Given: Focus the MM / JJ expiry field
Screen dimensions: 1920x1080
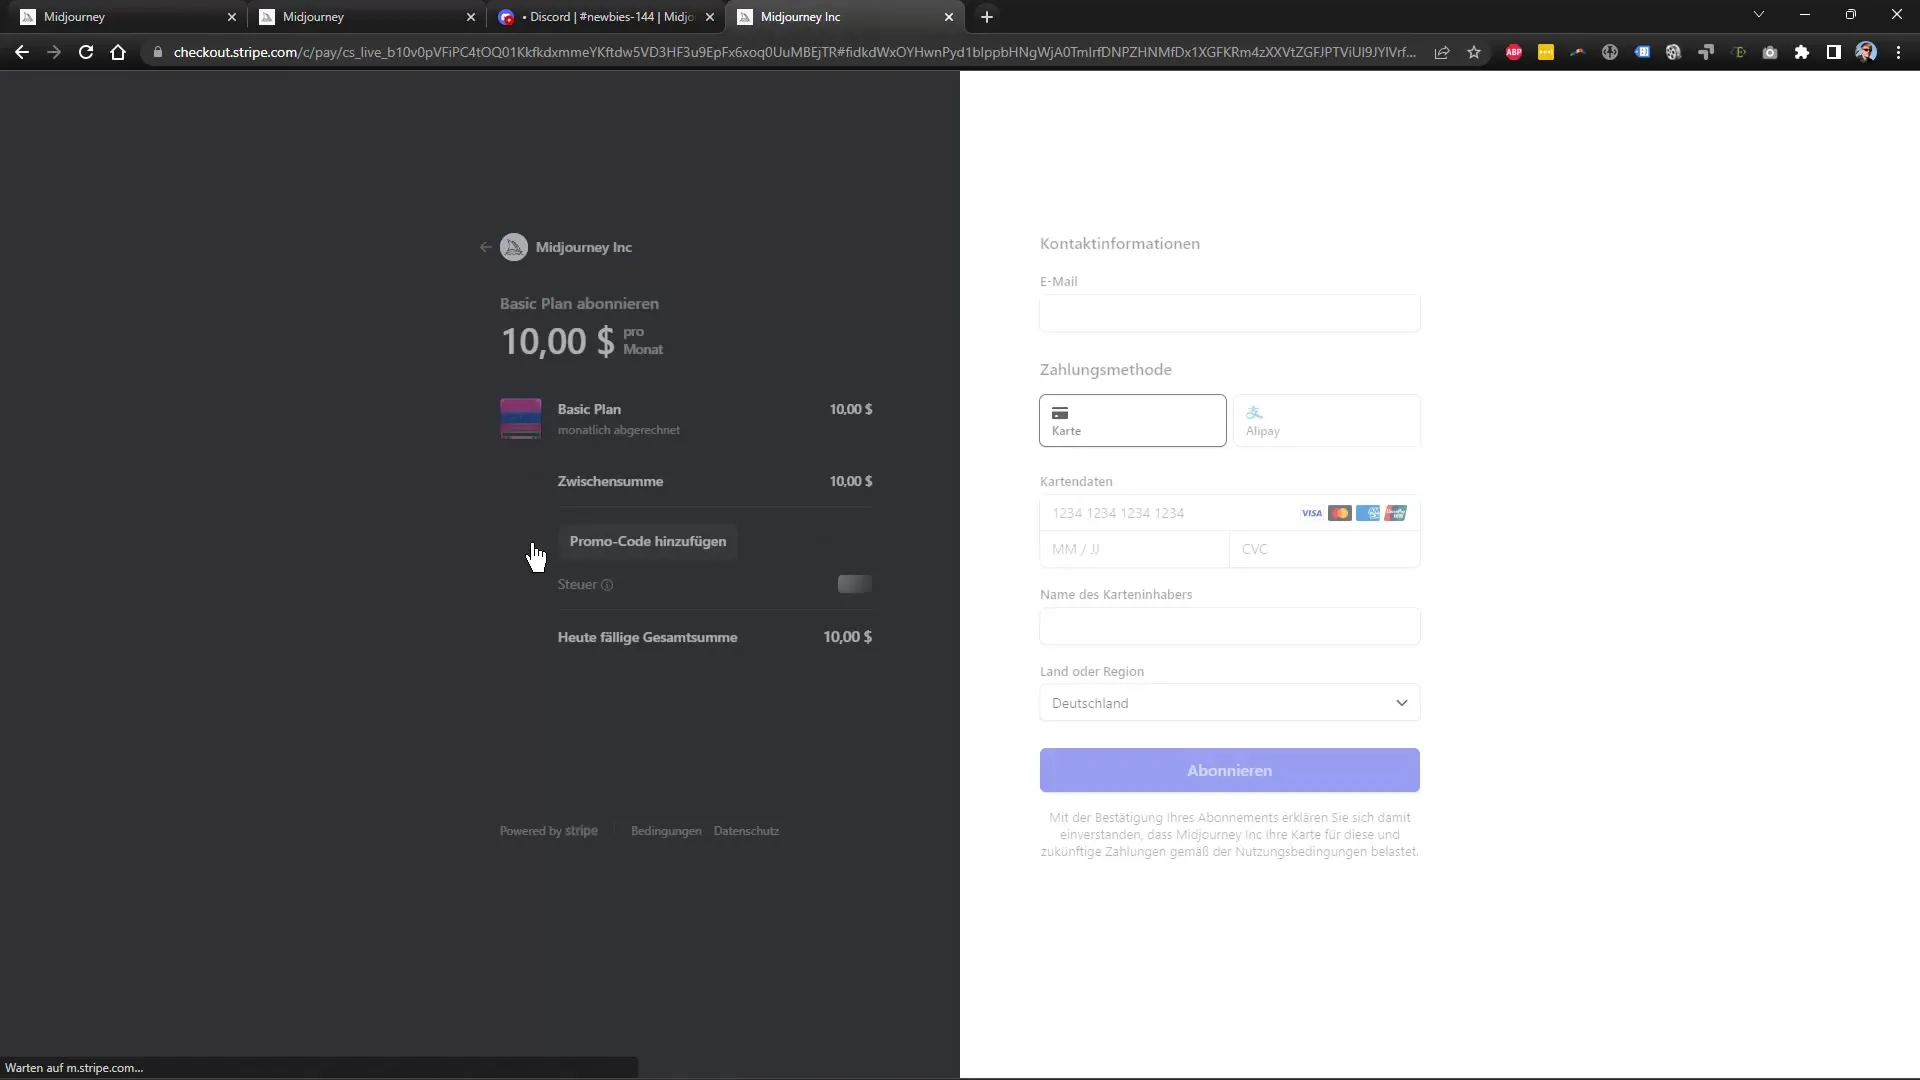Looking at the screenshot, I should (1134, 549).
